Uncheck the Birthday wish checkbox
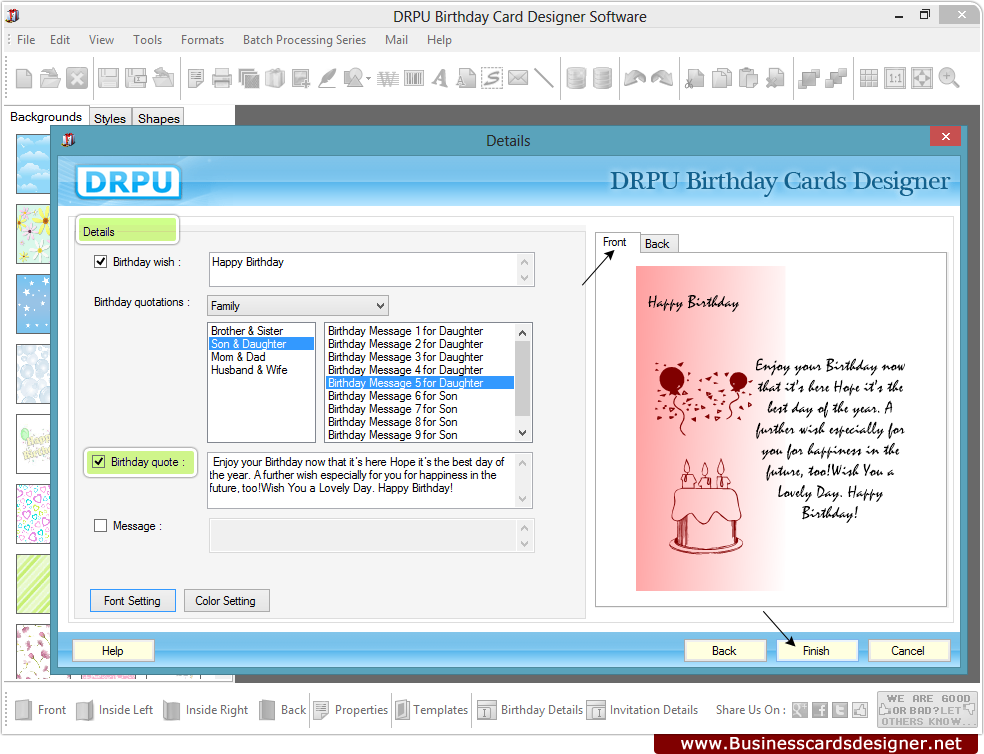 [100, 262]
